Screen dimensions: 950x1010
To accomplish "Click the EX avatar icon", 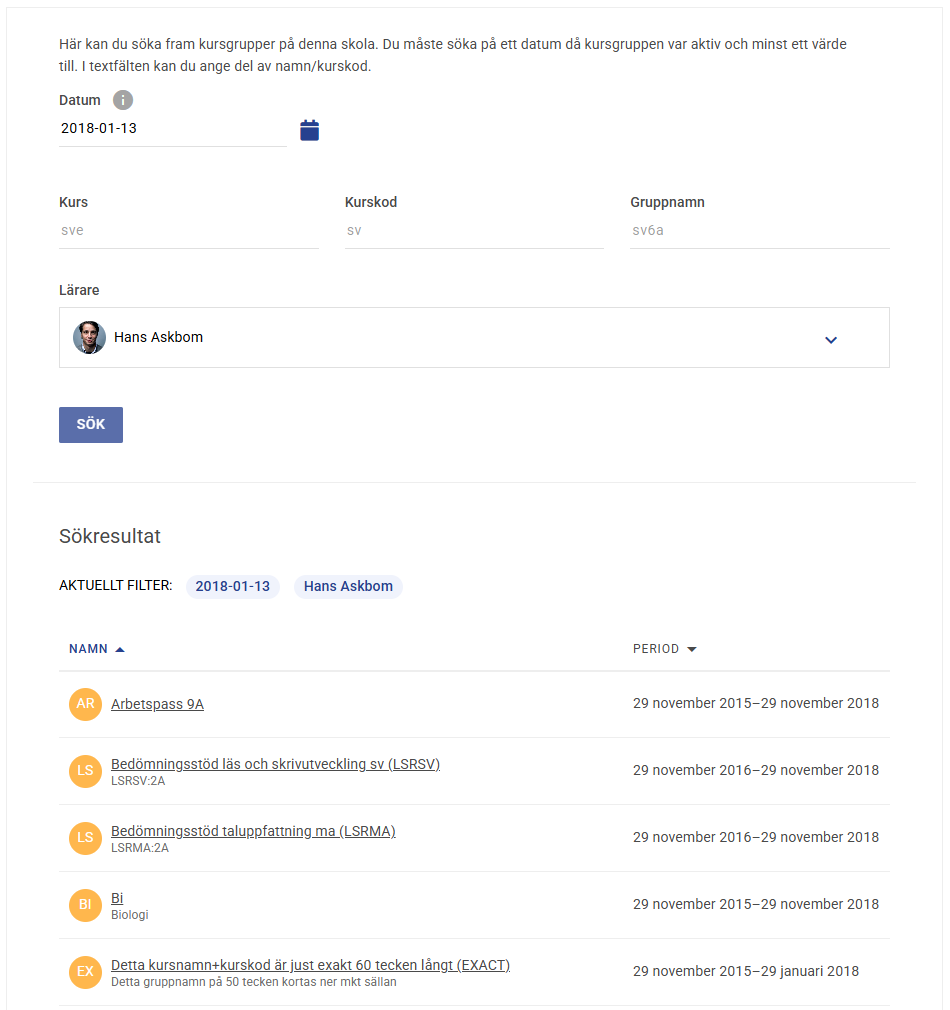I will [86, 972].
